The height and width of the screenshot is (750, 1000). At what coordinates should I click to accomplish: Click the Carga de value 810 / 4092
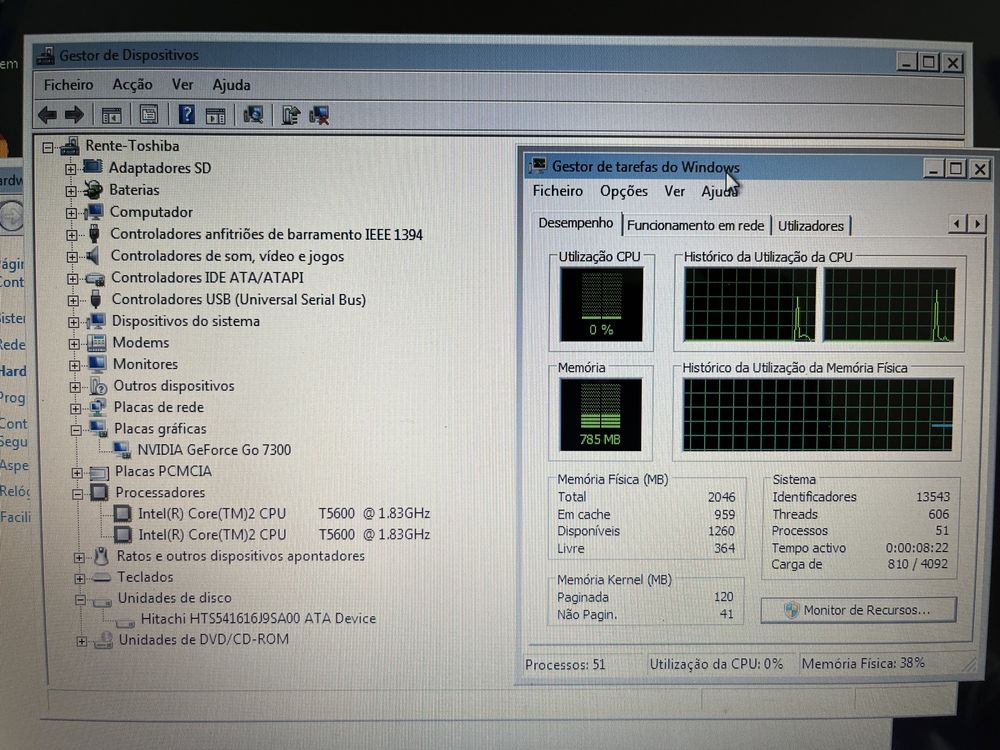click(x=917, y=564)
